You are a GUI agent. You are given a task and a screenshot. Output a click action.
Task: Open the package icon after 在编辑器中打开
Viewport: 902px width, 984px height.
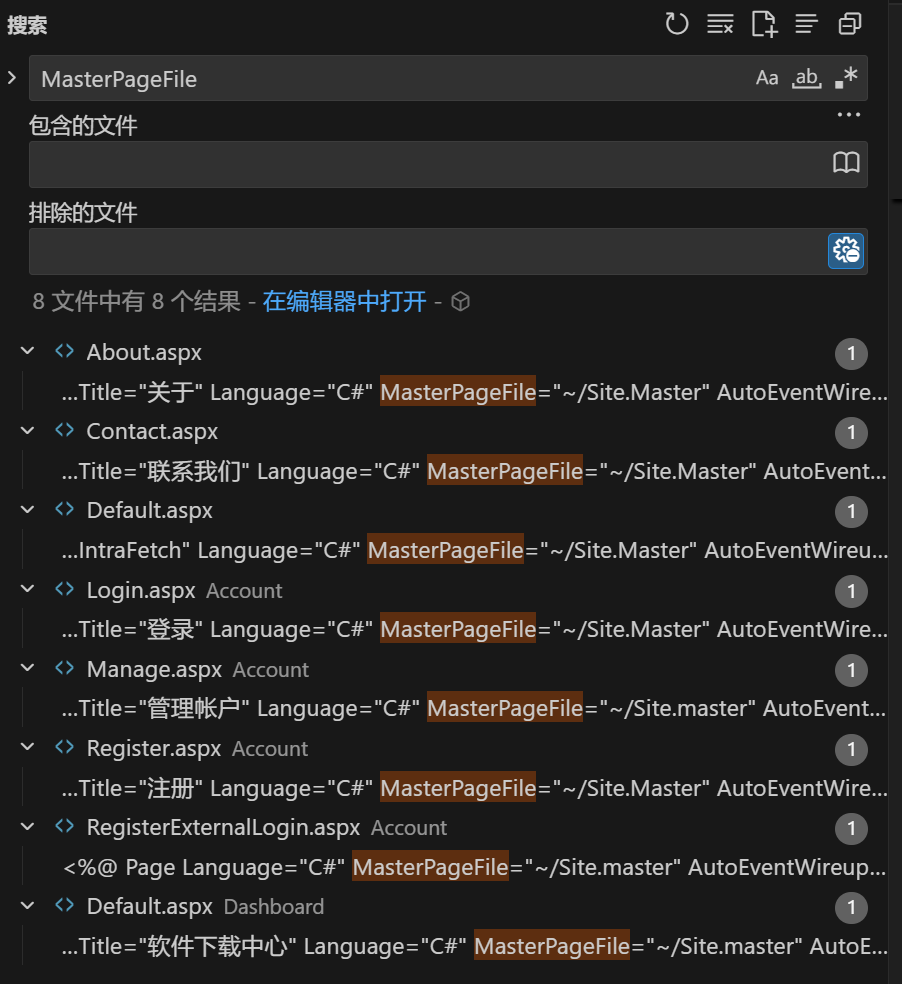click(x=460, y=300)
